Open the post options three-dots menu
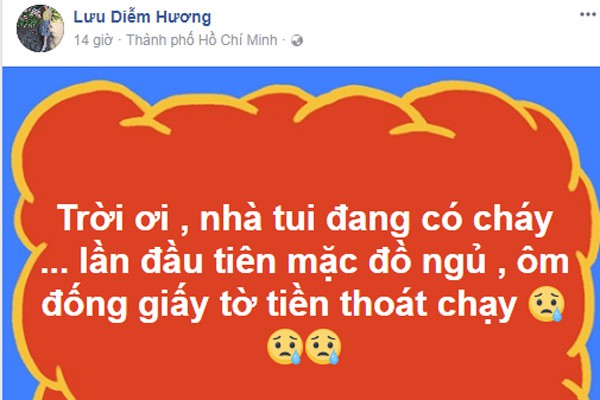Viewport: 600px width, 400px height. [588, 15]
